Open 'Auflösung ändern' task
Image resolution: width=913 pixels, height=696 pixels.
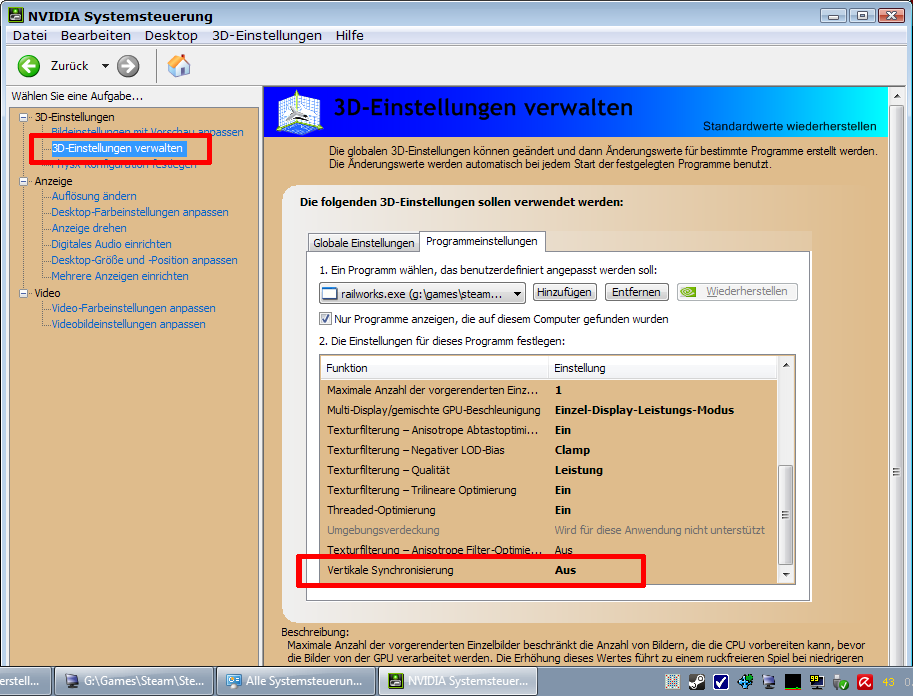(94, 196)
